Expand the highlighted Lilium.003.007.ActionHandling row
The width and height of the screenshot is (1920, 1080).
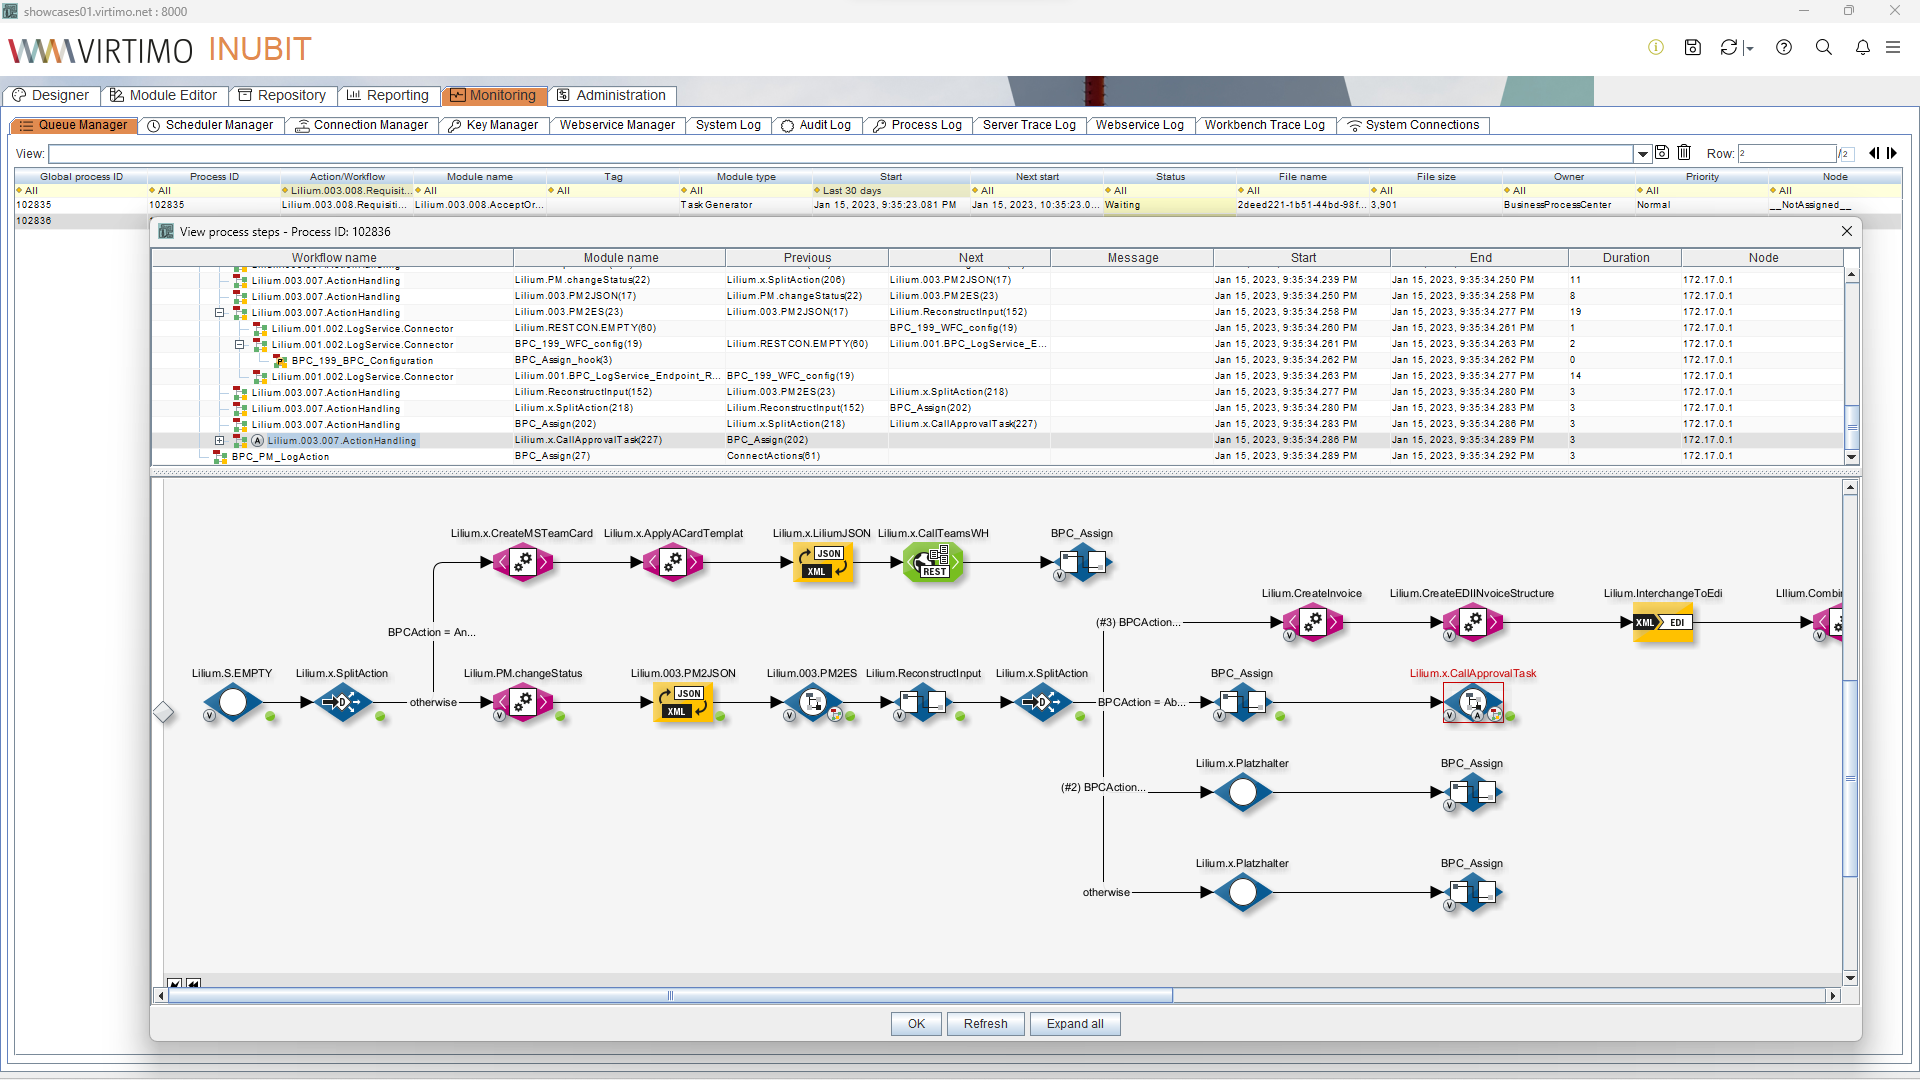(219, 440)
